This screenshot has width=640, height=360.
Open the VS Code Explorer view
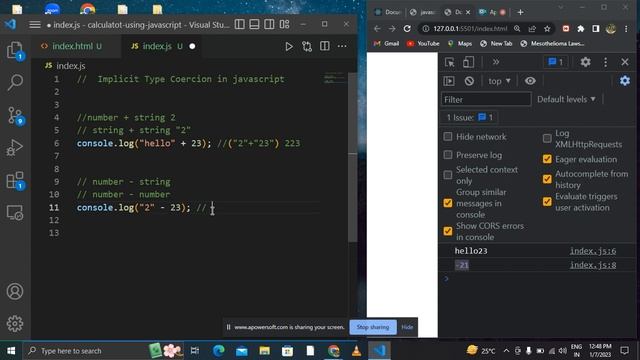(x=15, y=51)
